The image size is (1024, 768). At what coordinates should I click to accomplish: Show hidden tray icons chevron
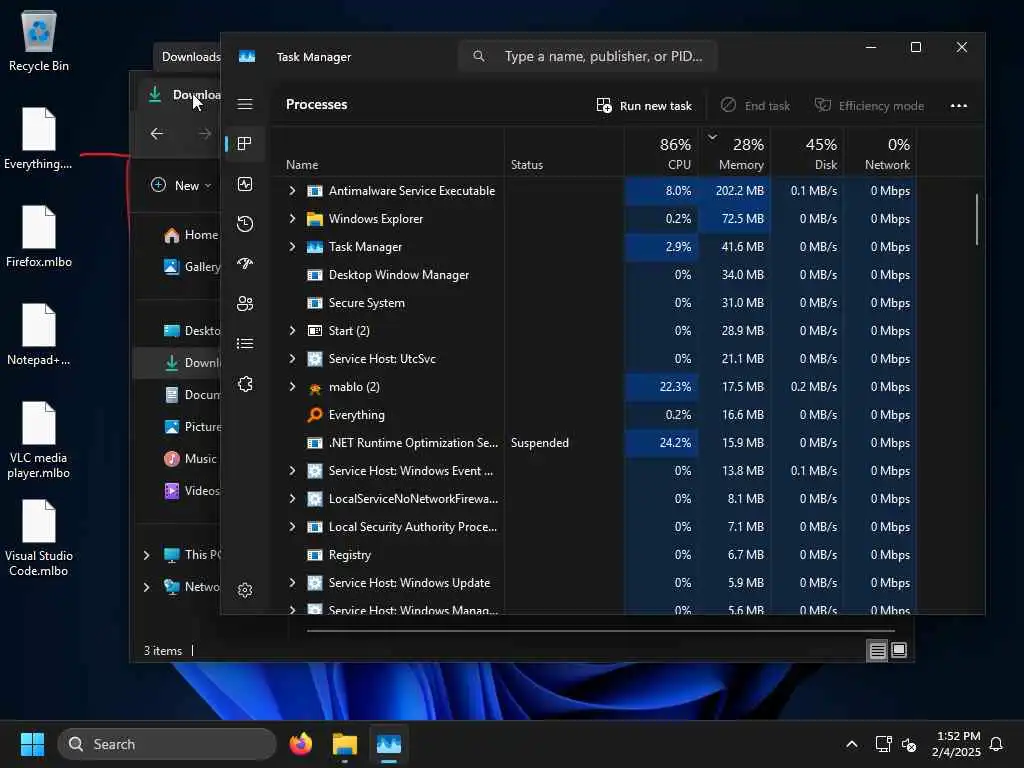pyautogui.click(x=852, y=744)
